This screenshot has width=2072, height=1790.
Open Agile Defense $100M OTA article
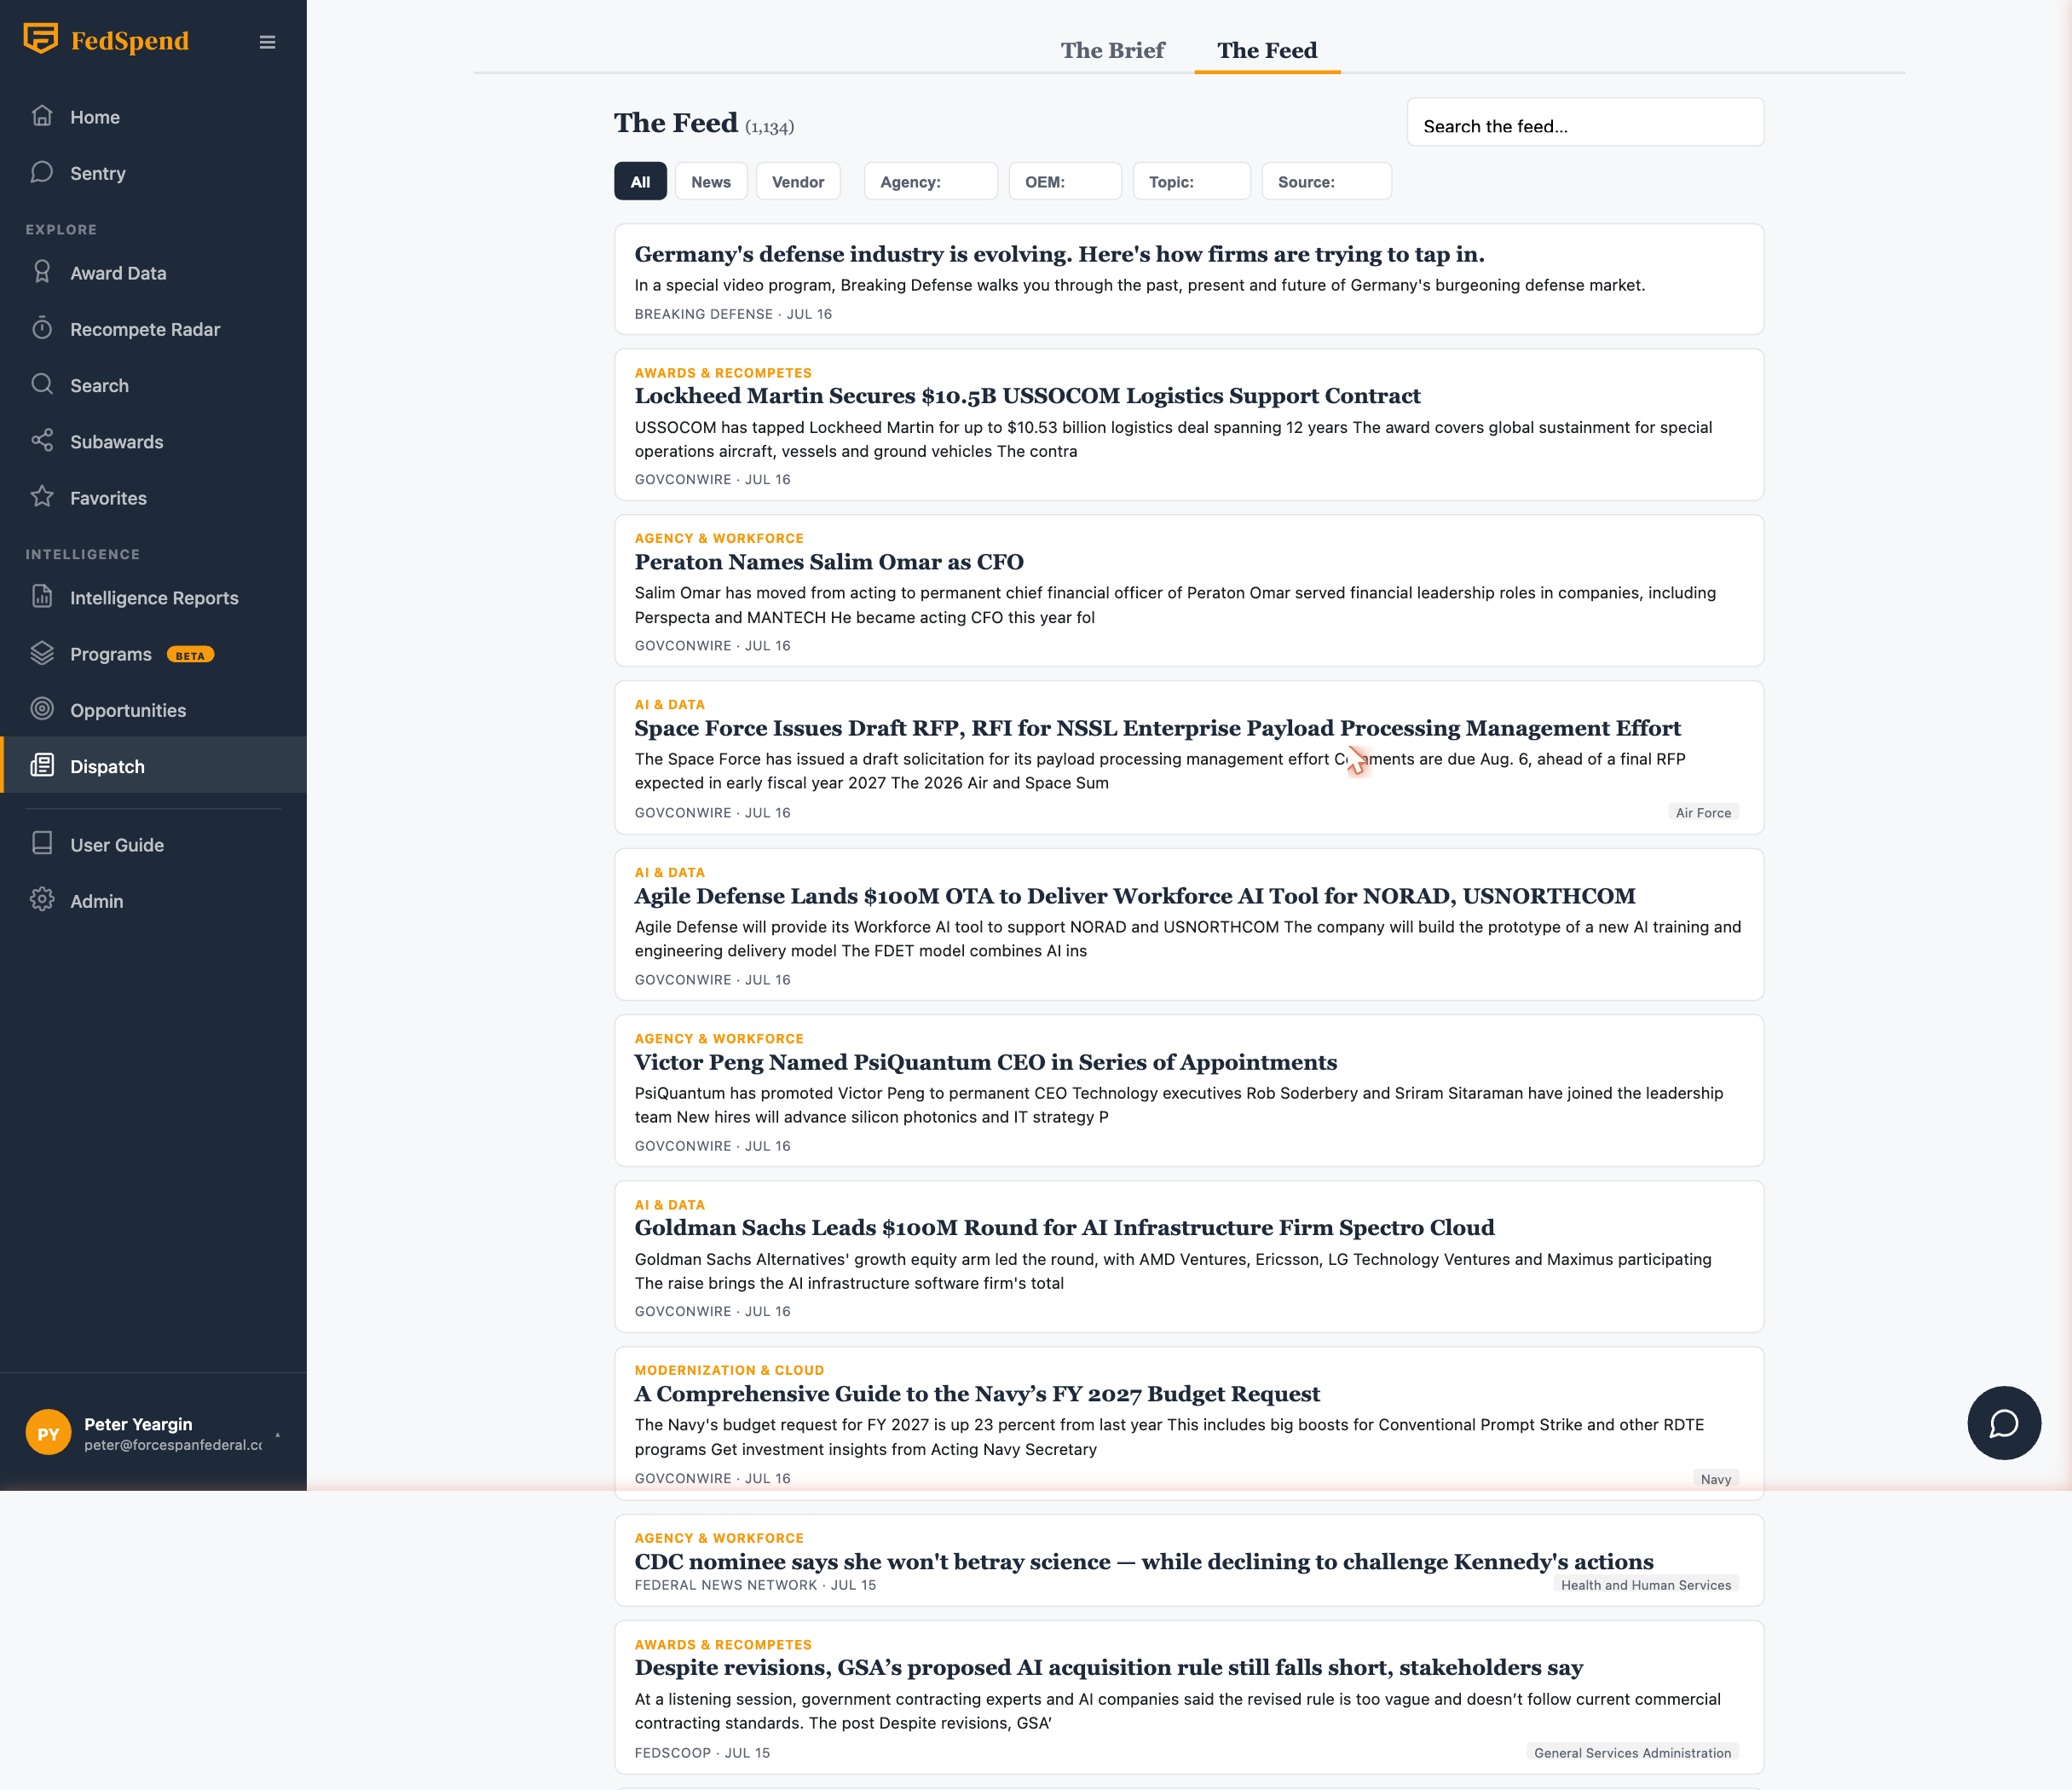point(1134,896)
